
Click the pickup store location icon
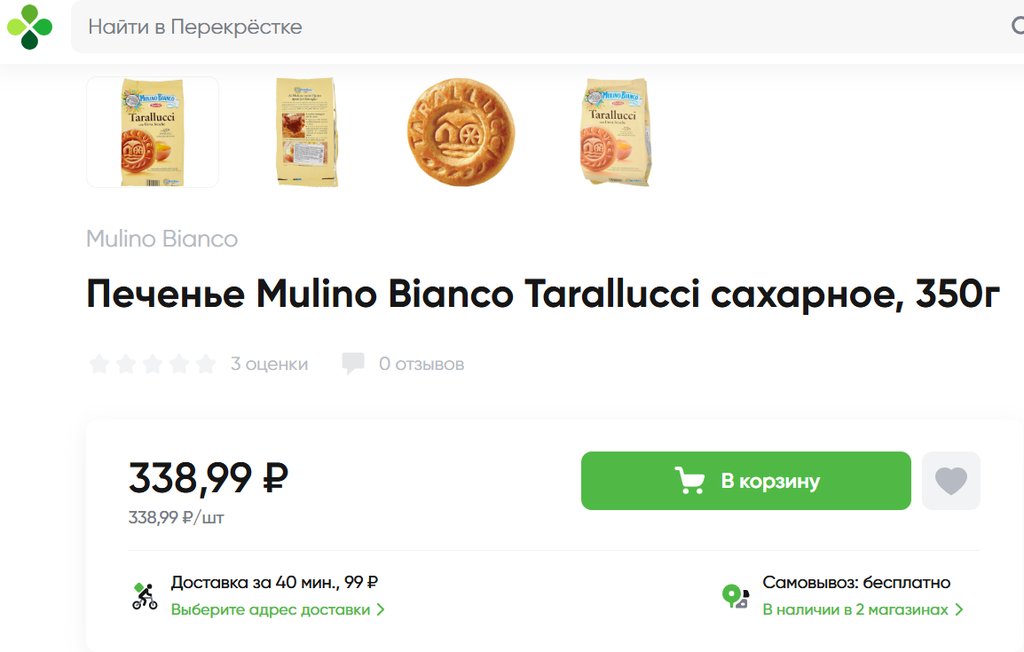[x=736, y=596]
